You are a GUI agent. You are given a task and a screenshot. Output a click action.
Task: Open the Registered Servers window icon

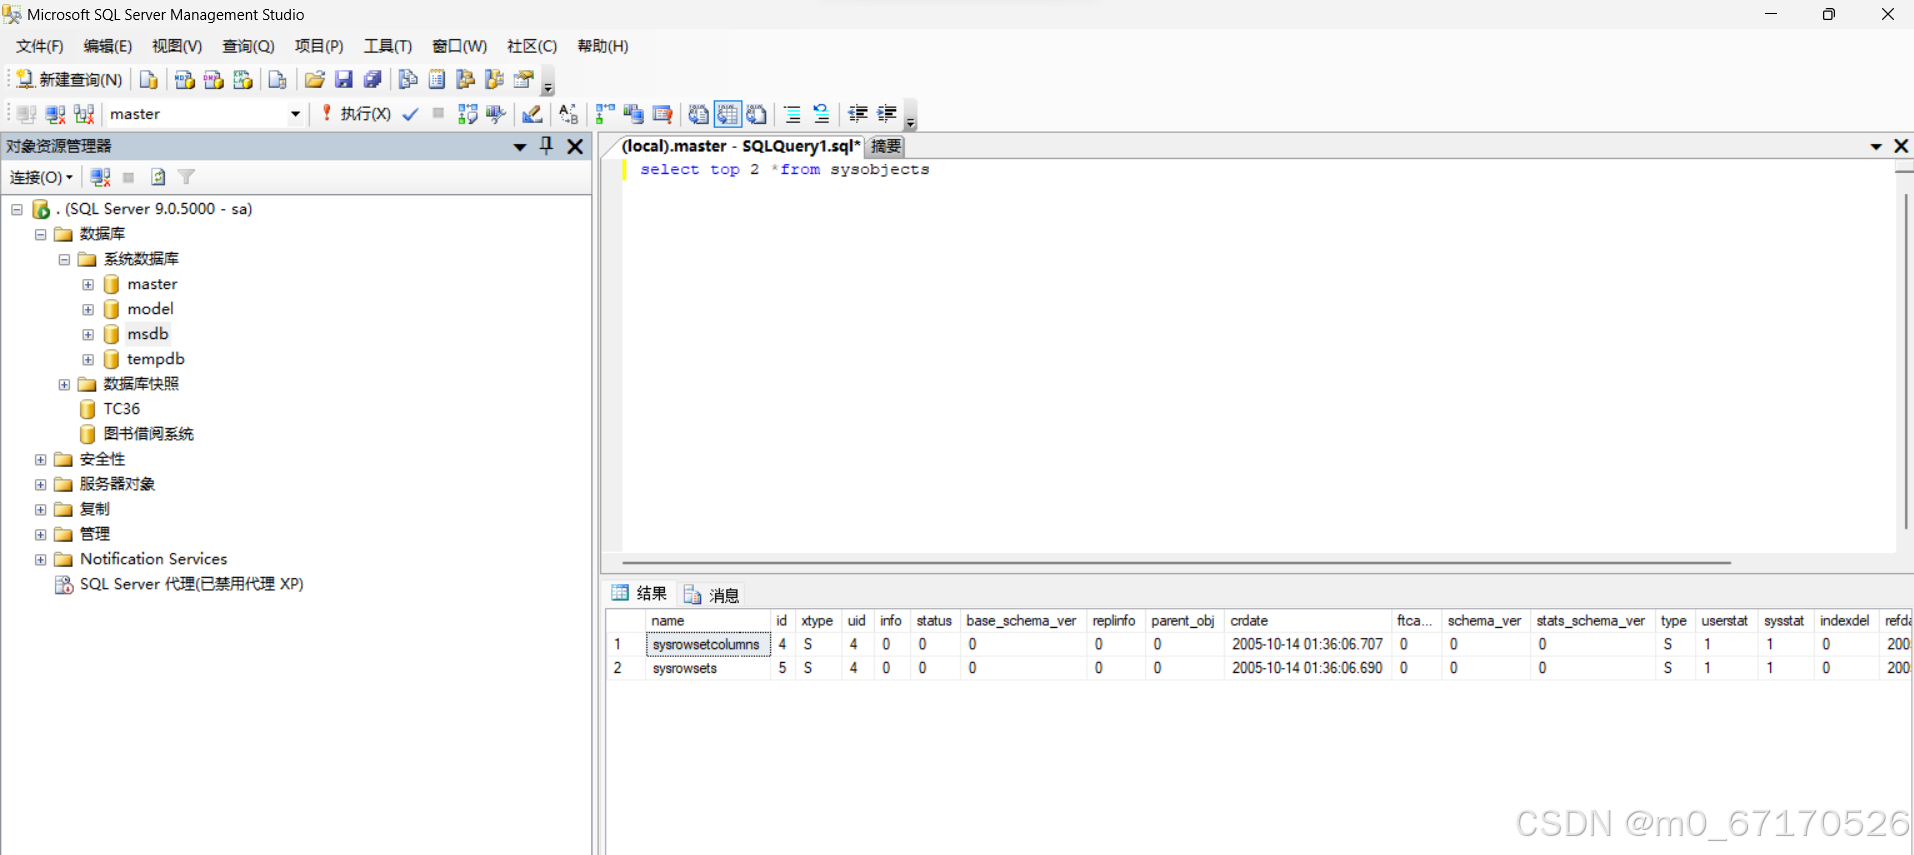tap(408, 80)
